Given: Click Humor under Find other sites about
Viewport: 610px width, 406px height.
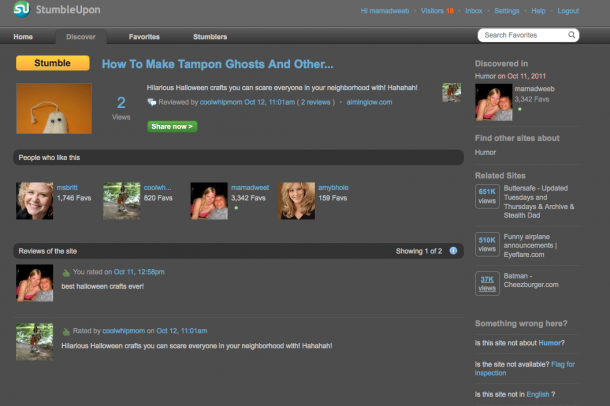Looking at the screenshot, I should (485, 152).
